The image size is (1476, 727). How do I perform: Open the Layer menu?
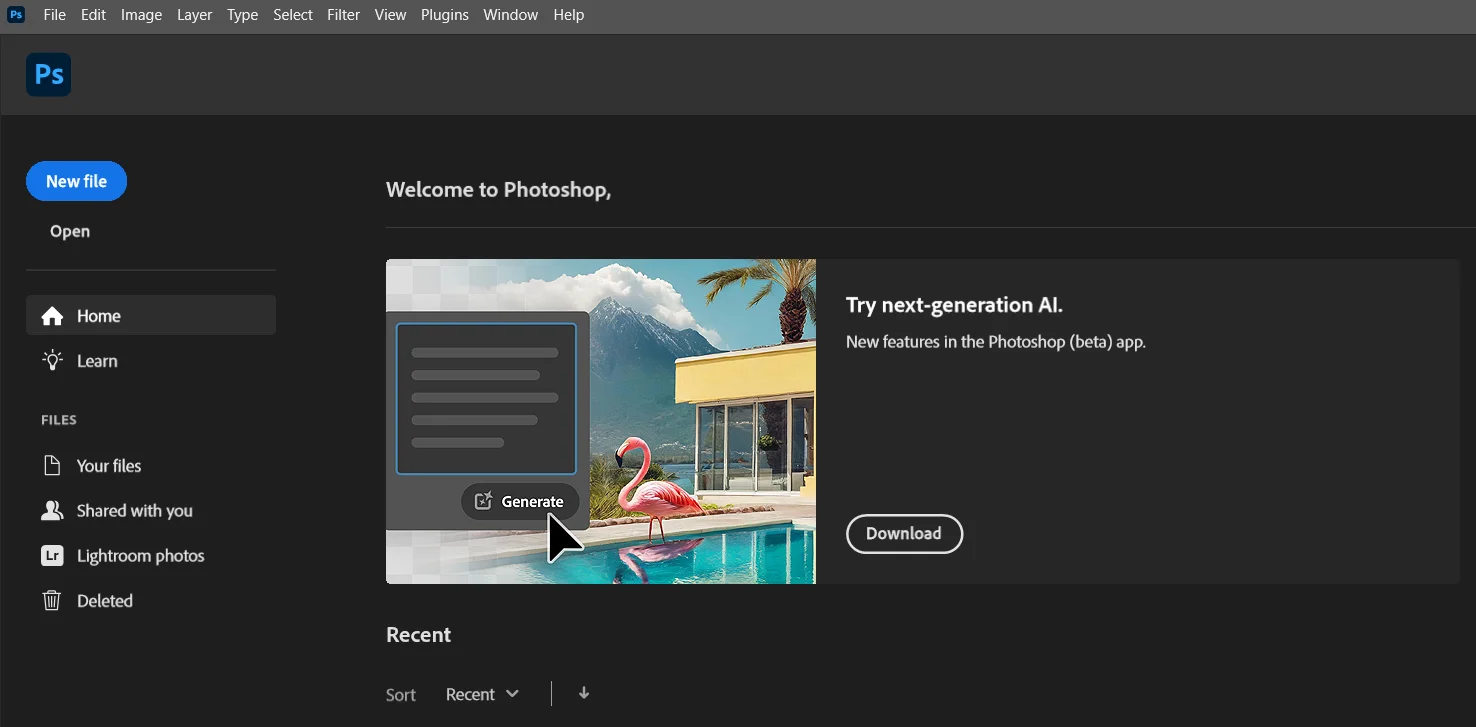[x=194, y=15]
